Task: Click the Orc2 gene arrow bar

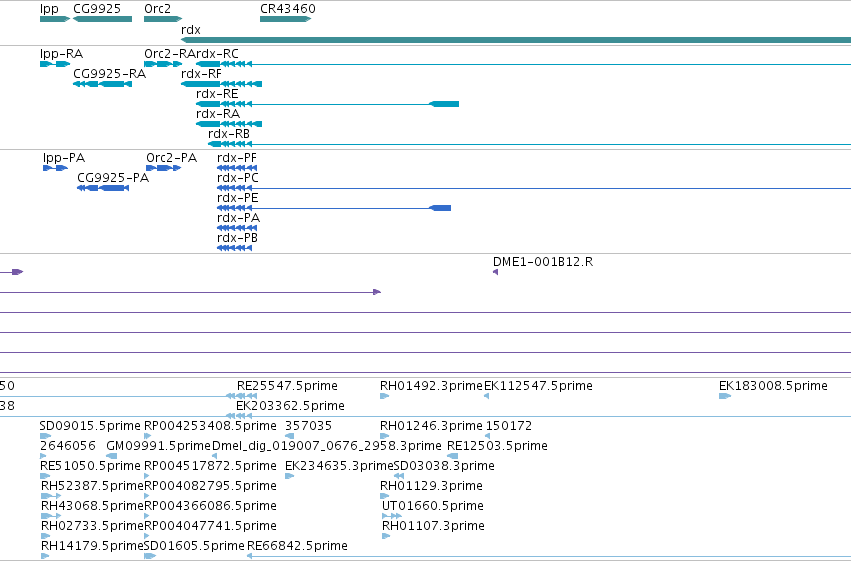Action: click(x=163, y=19)
